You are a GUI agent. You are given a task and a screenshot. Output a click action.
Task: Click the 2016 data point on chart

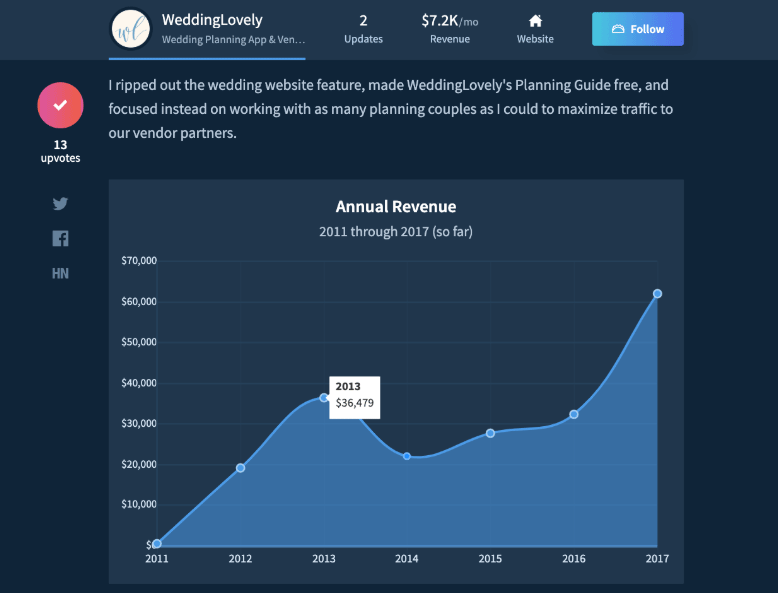coord(574,414)
